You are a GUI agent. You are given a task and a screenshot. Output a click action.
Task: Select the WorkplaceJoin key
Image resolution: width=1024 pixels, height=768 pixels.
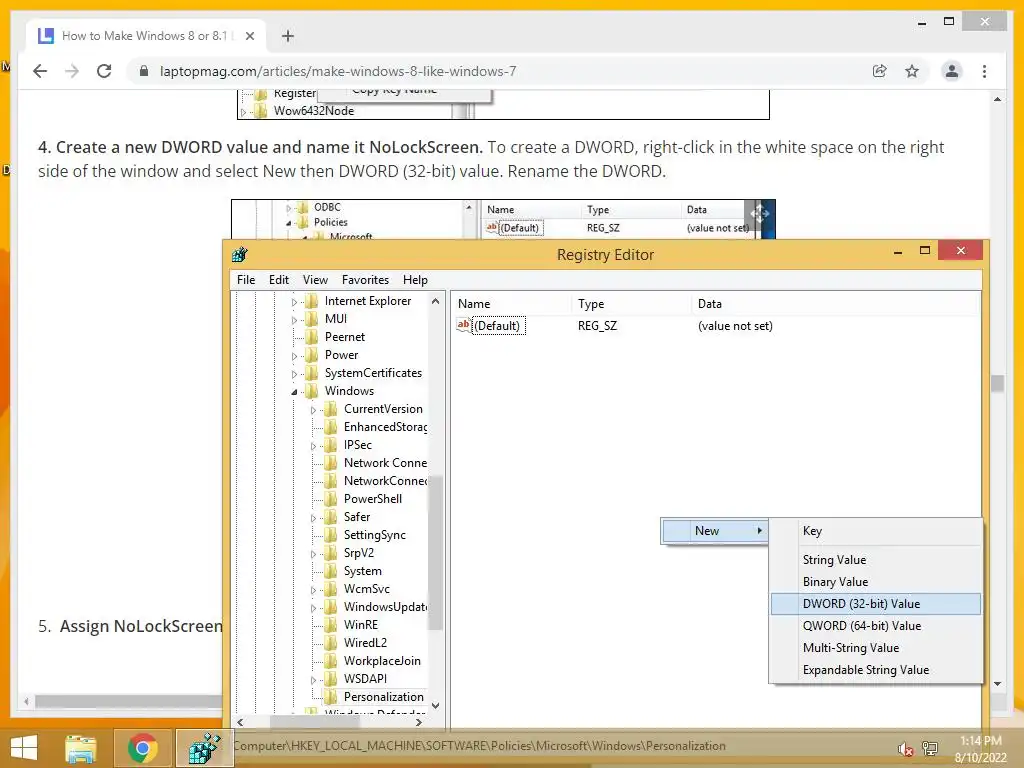[x=382, y=661]
